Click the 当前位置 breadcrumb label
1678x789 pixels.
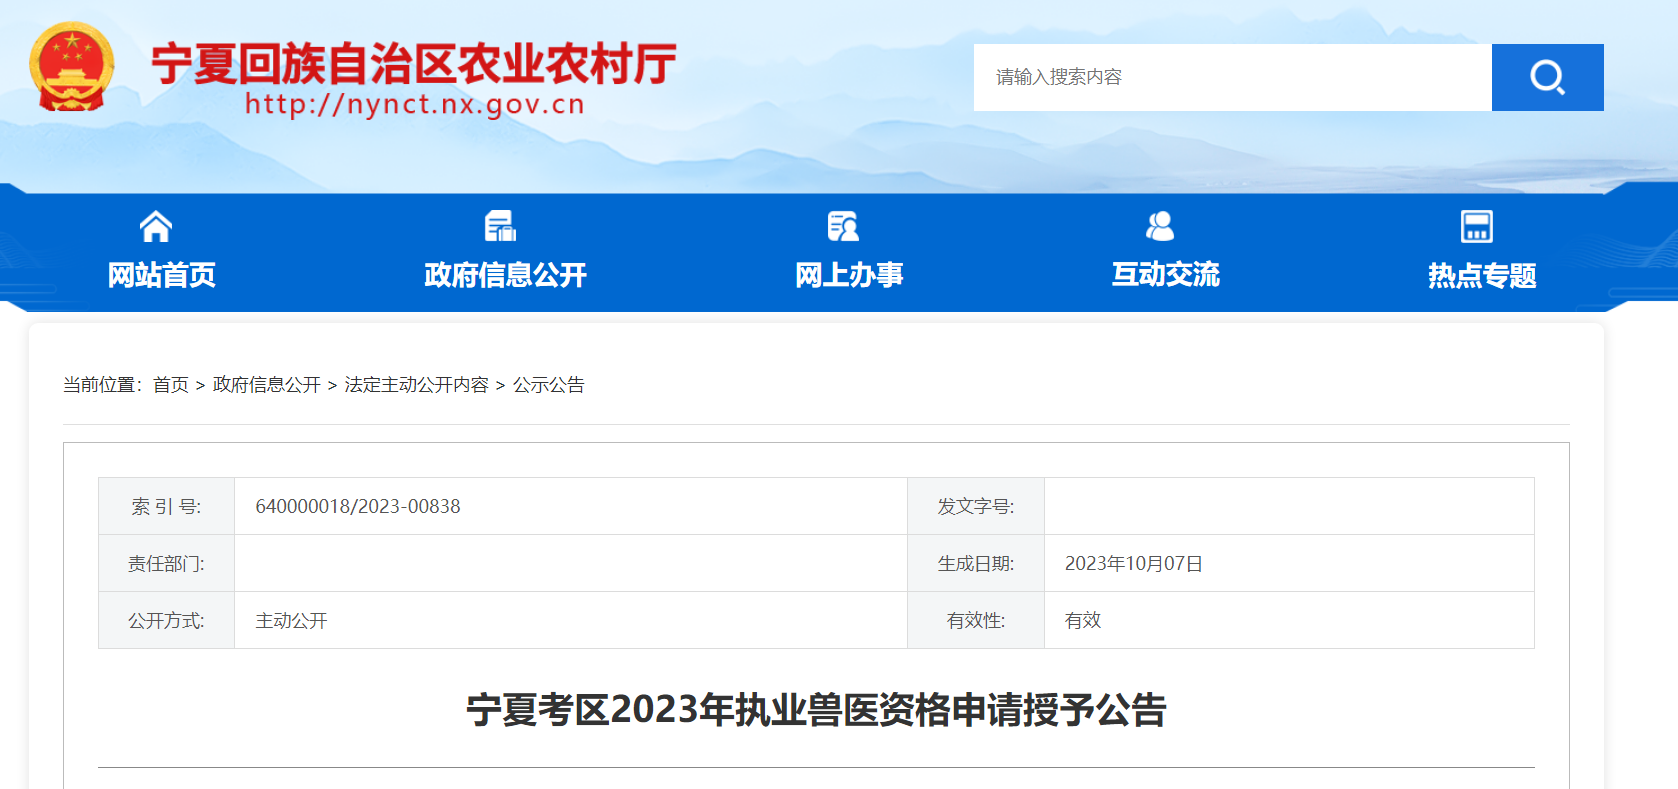pos(103,385)
